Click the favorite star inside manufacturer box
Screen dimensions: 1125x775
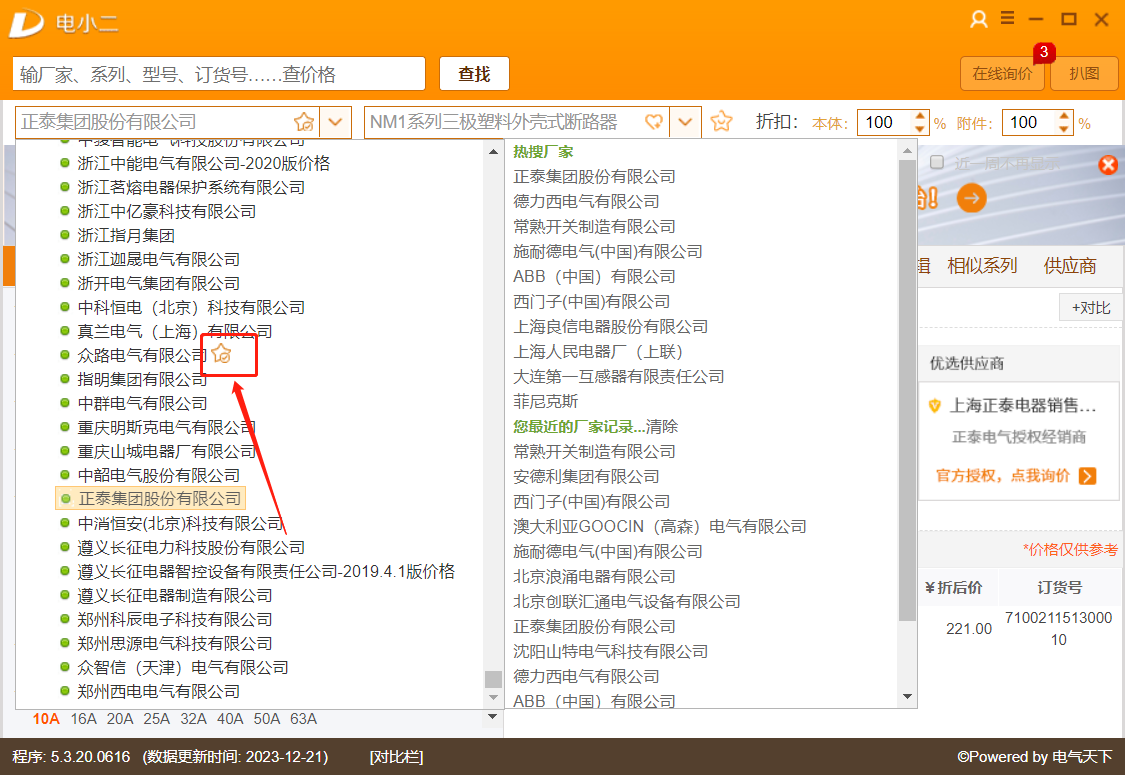304,122
